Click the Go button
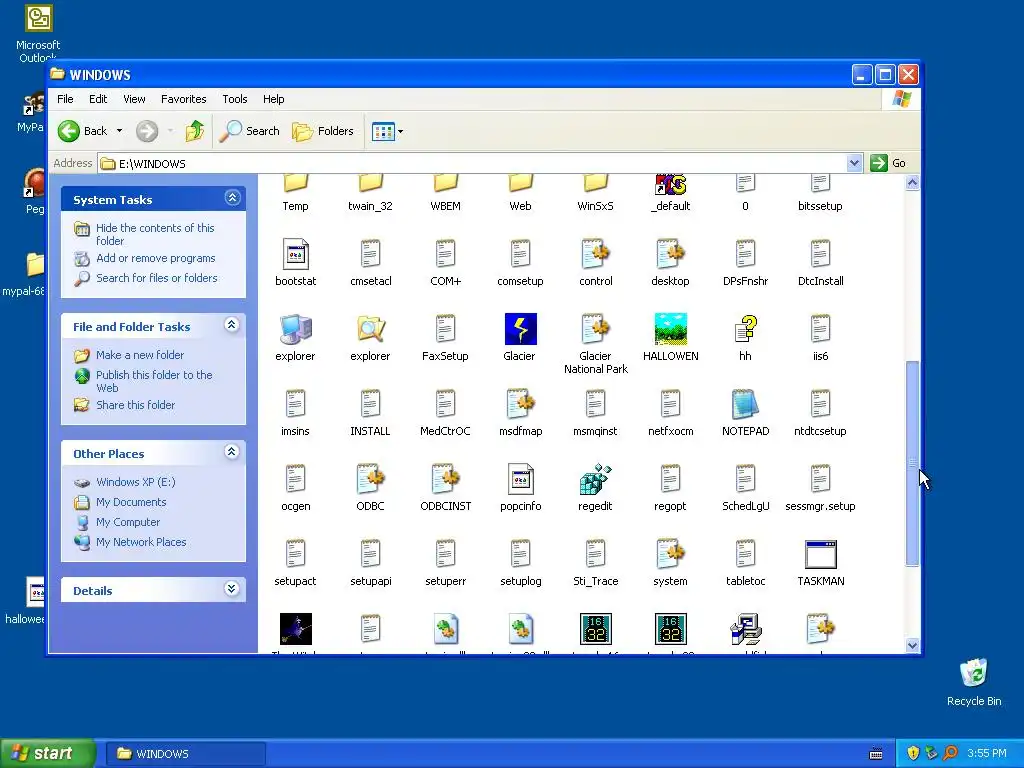 tap(889, 163)
